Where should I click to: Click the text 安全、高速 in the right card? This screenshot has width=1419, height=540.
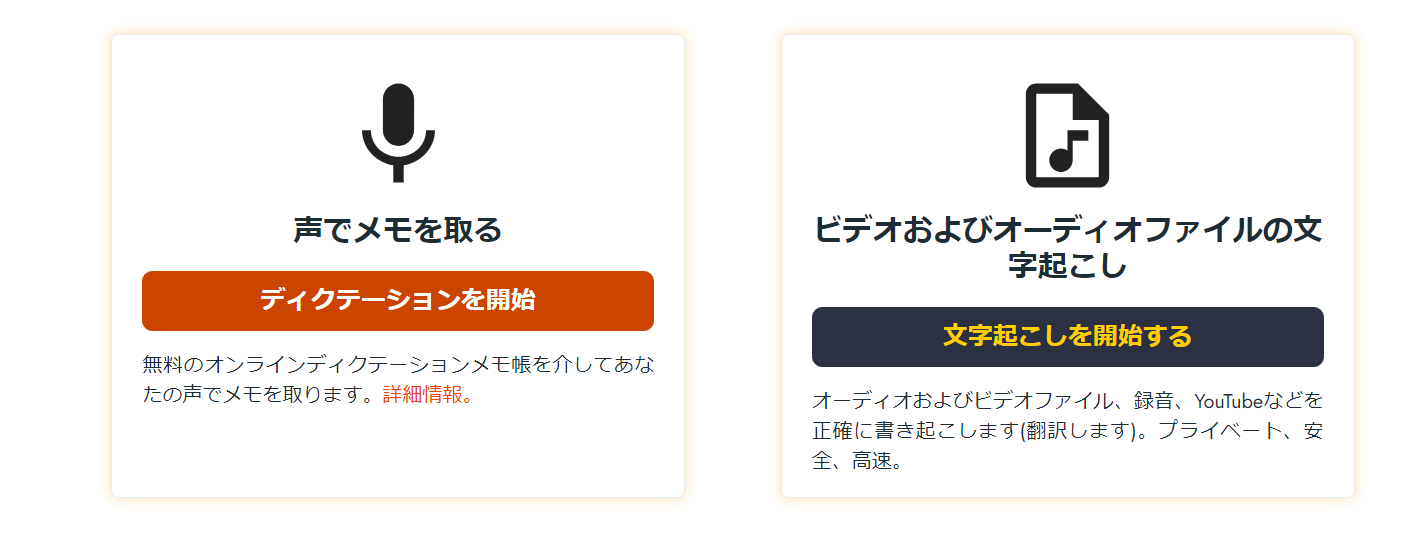[x=857, y=462]
